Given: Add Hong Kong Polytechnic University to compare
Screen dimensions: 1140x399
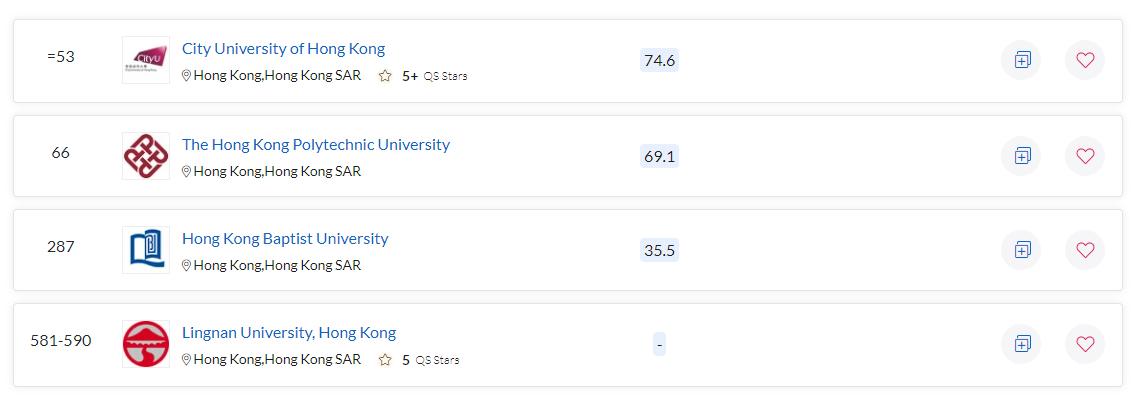Looking at the screenshot, I should 1021,156.
